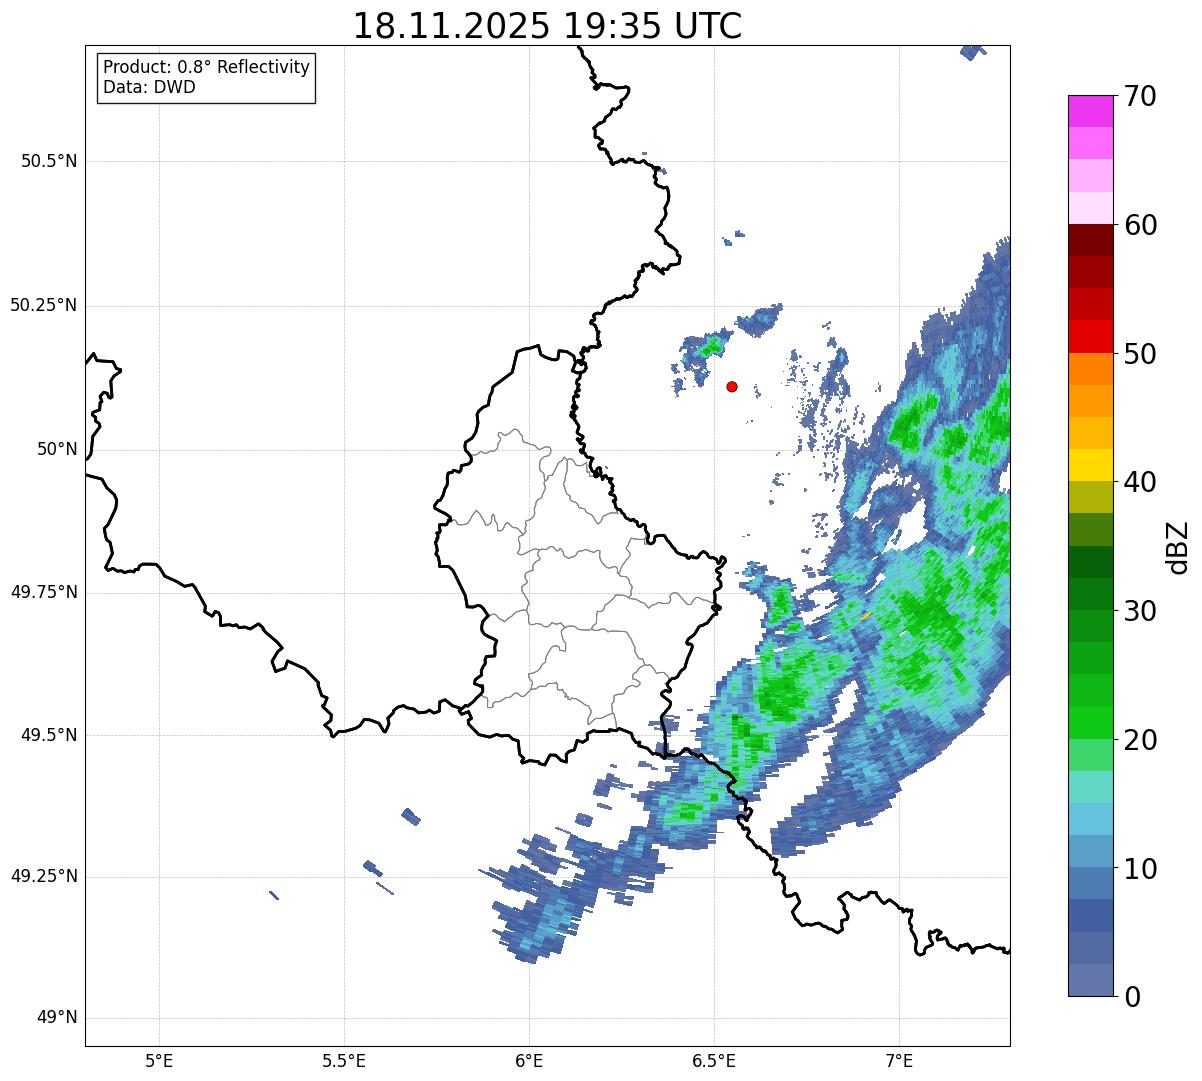
Task: Click the orange colorbar swatch below 50
Action: 1091,369
